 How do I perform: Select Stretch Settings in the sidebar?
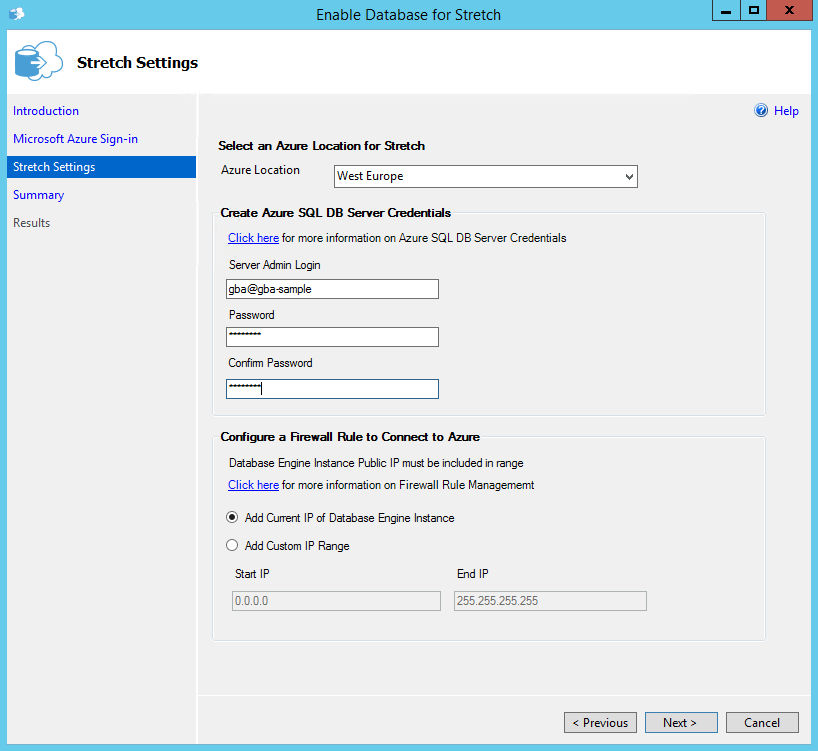click(54, 167)
